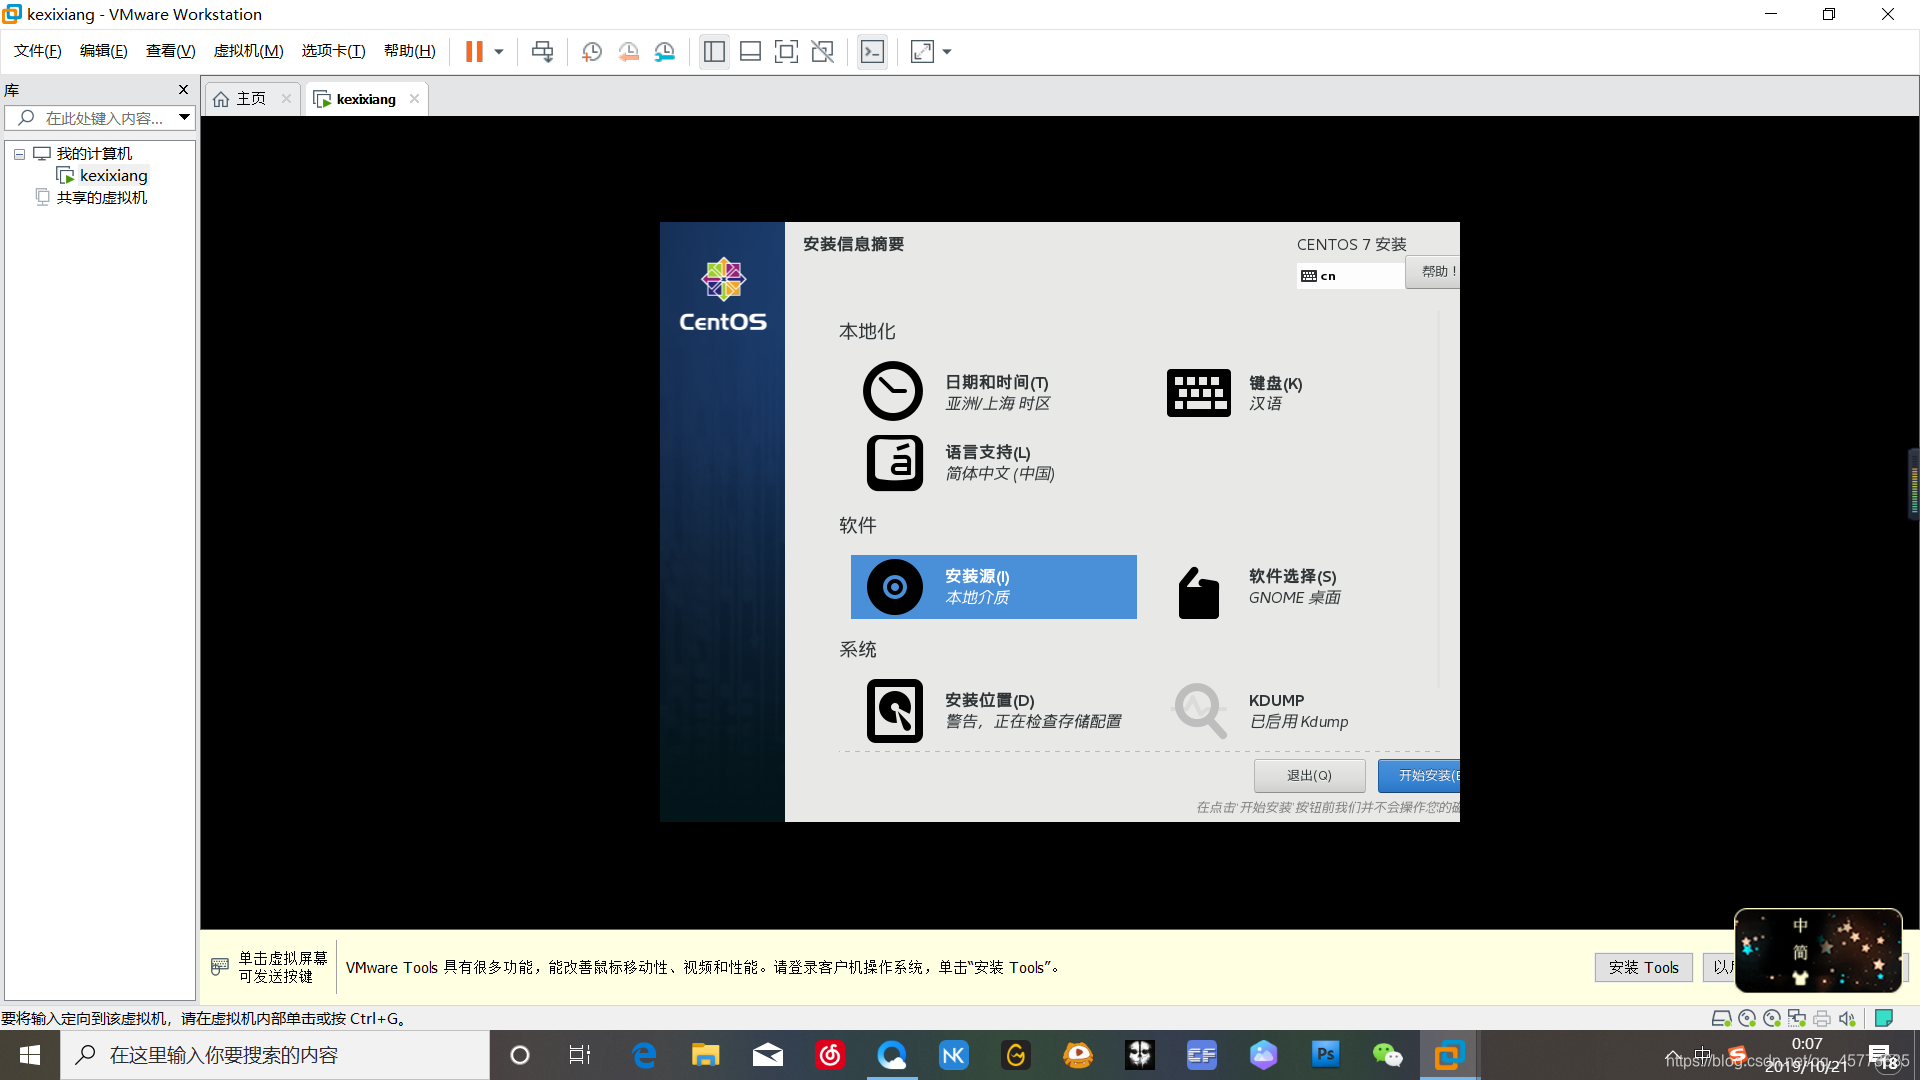The height and width of the screenshot is (1080, 1920).
Task: Toggle the thumbnail bar view icon
Action: [x=750, y=52]
